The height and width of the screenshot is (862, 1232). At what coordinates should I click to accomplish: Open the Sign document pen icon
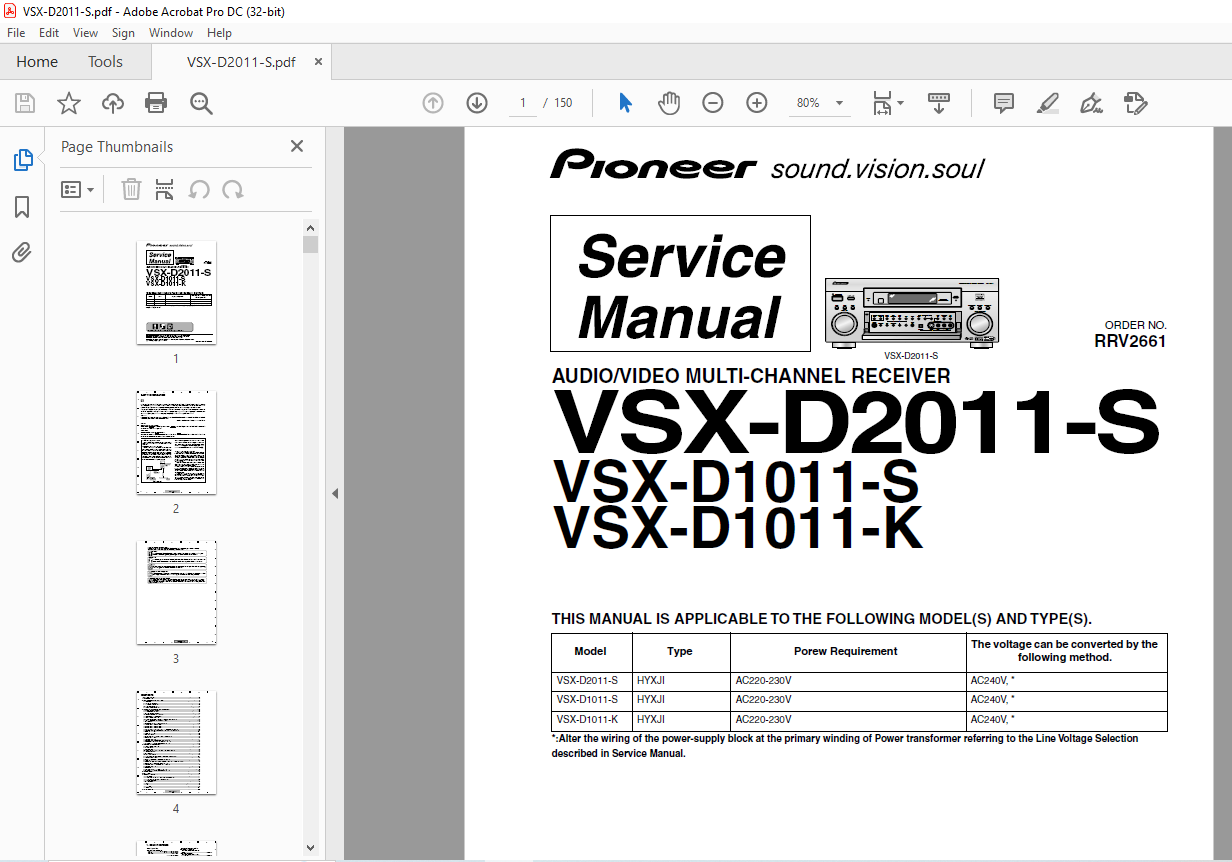pos(1091,103)
